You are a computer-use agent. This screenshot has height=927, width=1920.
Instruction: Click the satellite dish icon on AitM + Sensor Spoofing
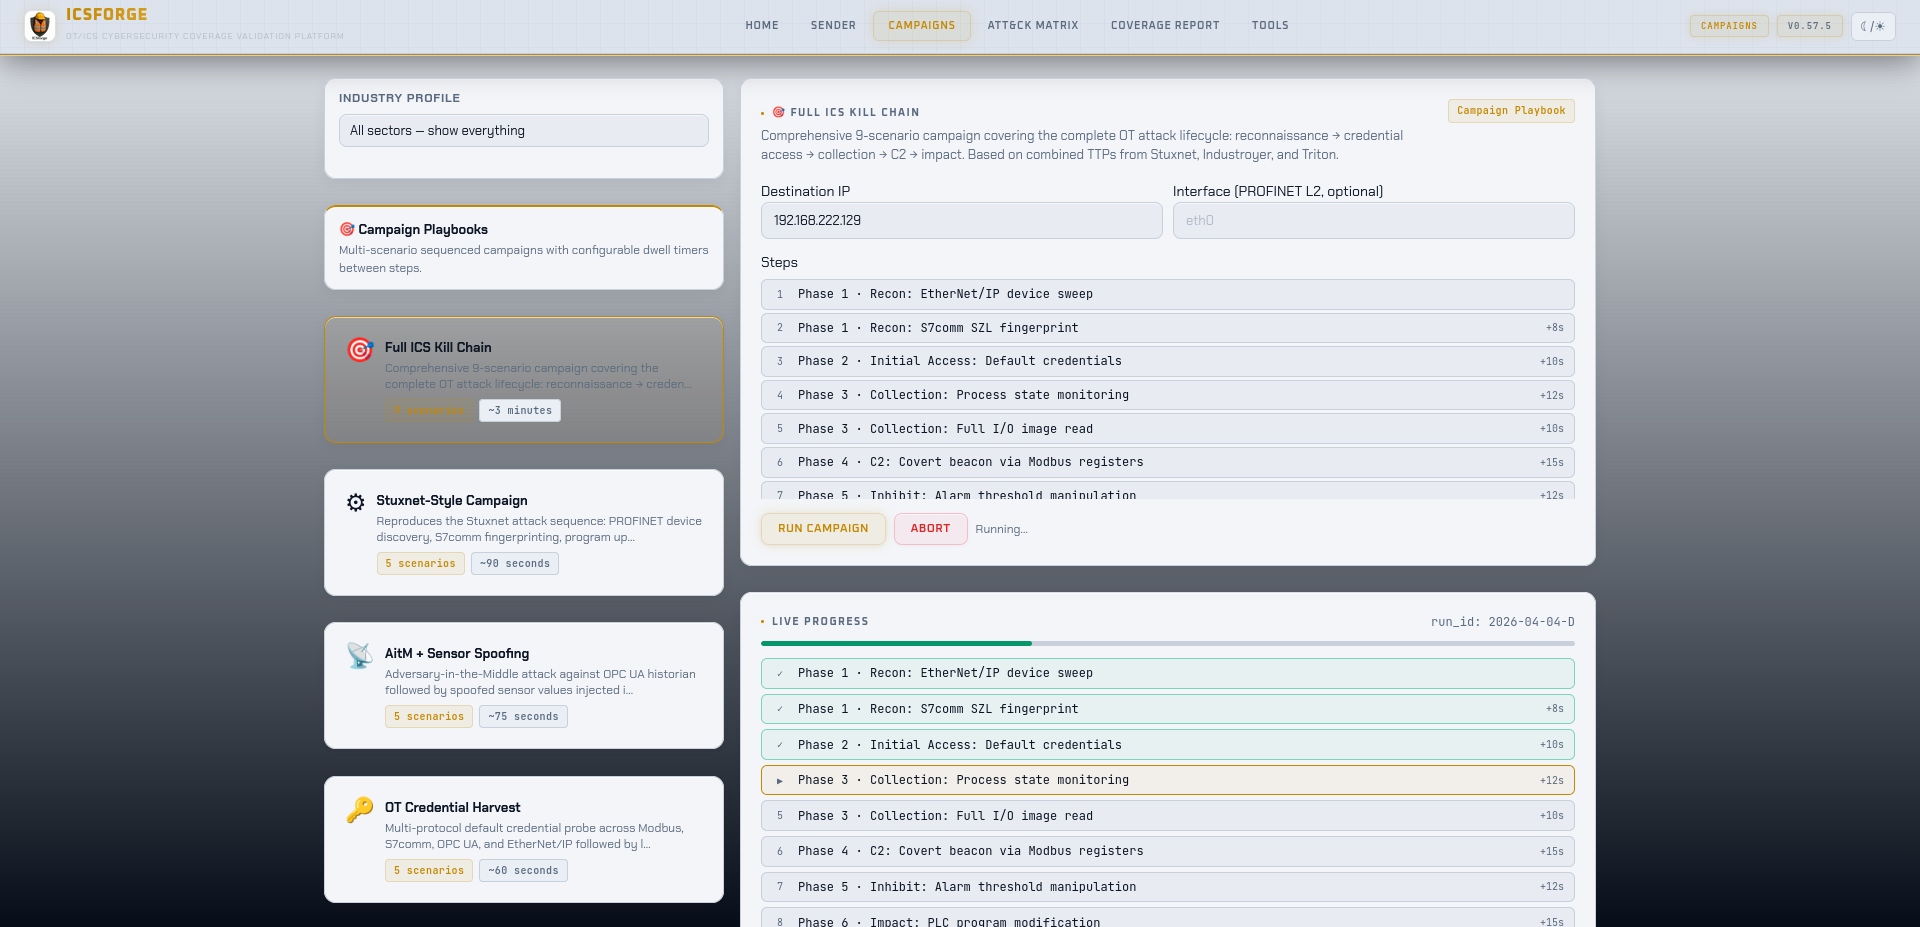coord(357,655)
